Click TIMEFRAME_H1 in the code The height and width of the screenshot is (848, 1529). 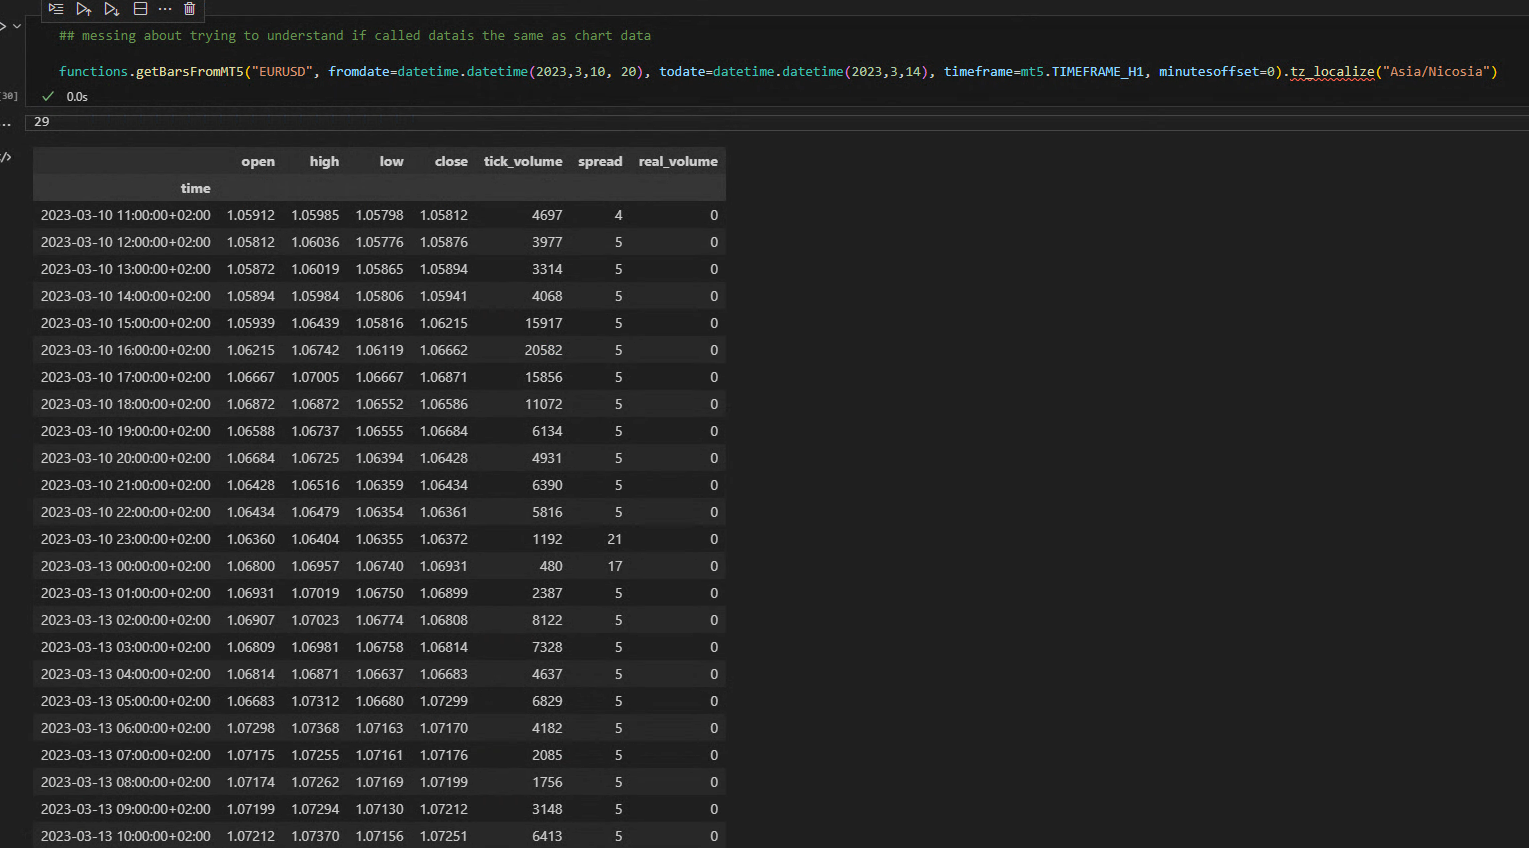tap(1097, 71)
